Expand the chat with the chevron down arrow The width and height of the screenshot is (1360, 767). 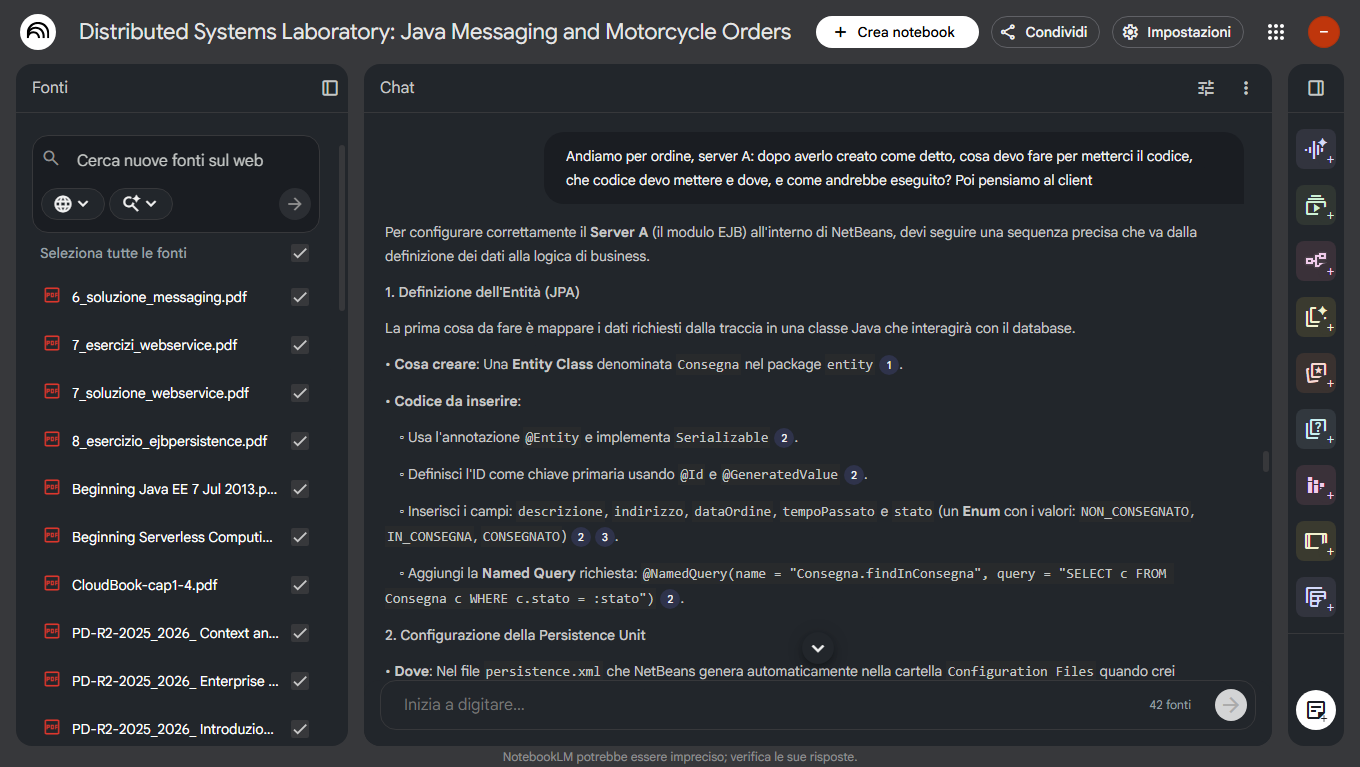pos(817,648)
